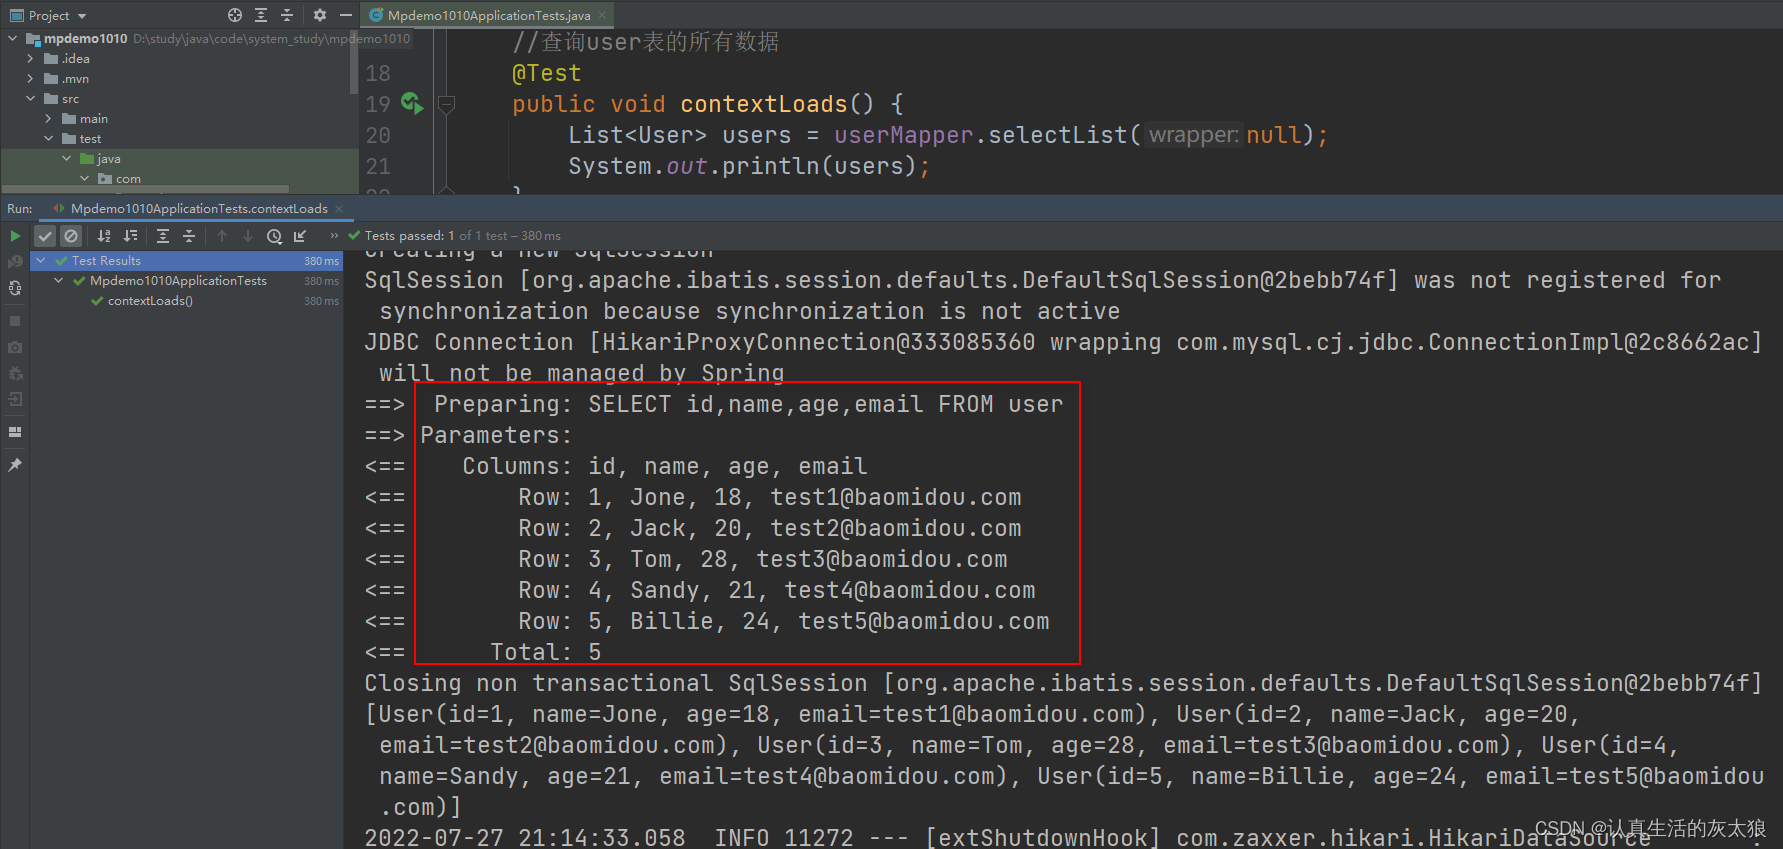Click the 'Total: 5' console line
The width and height of the screenshot is (1783, 849).
coord(545,652)
